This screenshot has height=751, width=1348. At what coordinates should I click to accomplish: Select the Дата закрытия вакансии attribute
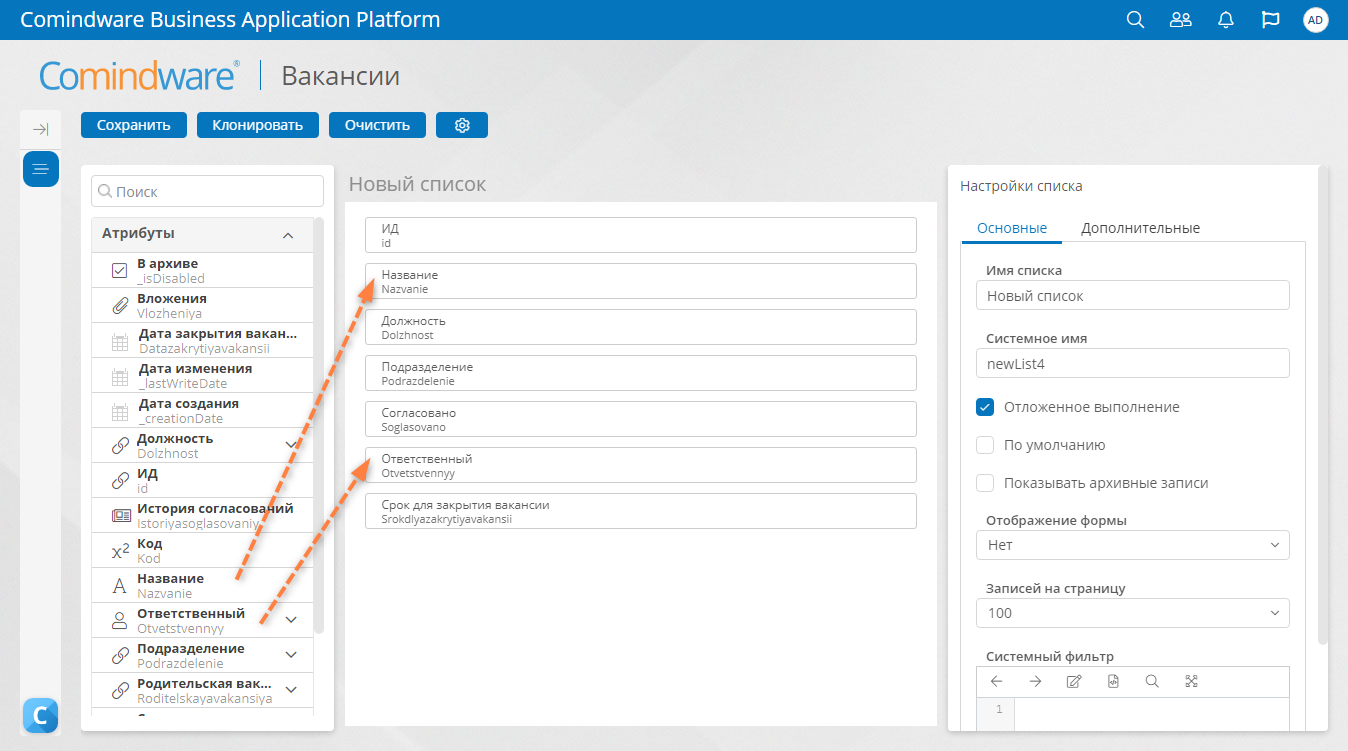click(x=203, y=341)
